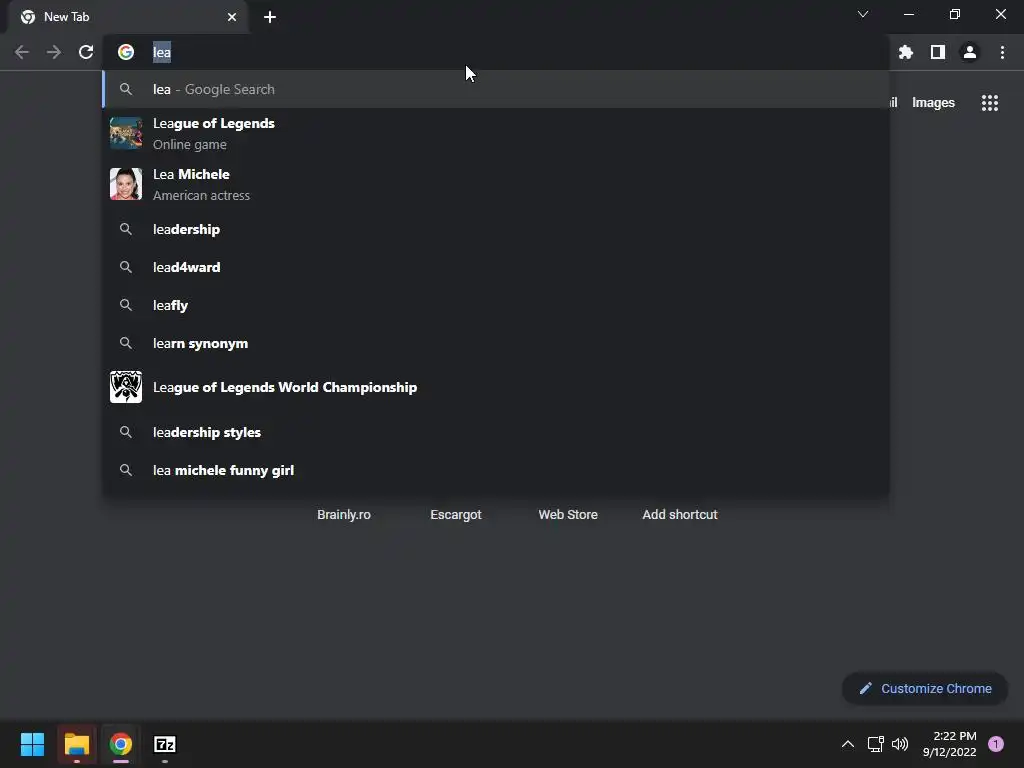Open the Google apps grid icon
The height and width of the screenshot is (768, 1024).
989,103
